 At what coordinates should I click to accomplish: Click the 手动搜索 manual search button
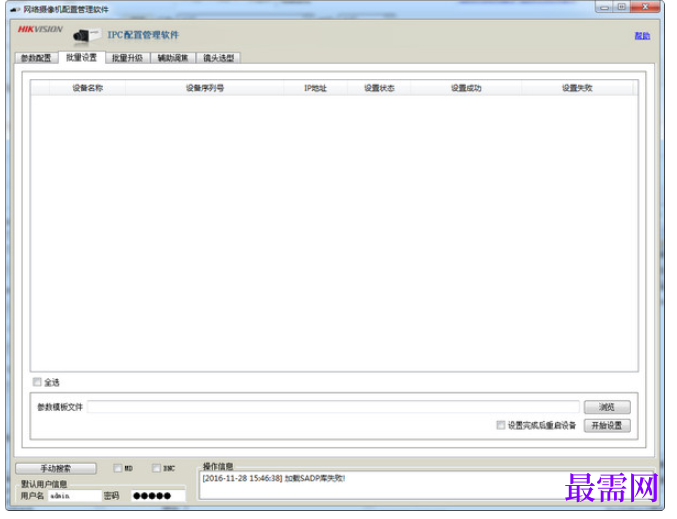click(x=56, y=468)
